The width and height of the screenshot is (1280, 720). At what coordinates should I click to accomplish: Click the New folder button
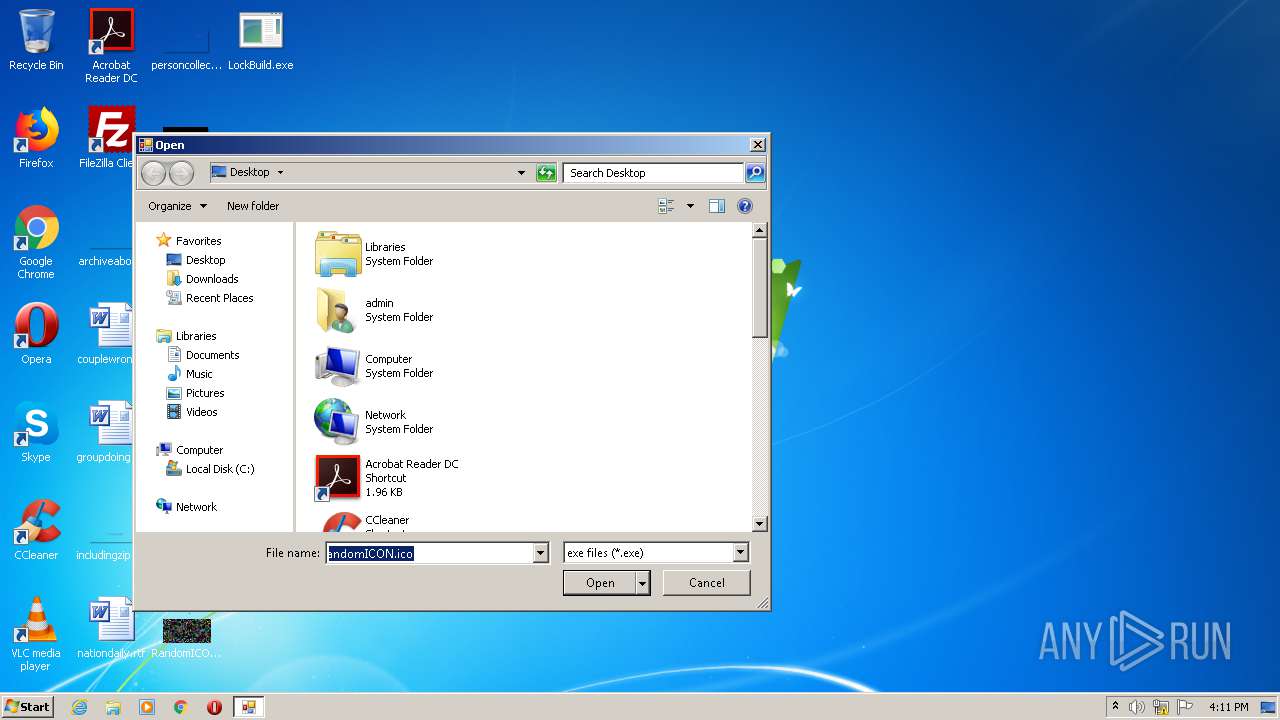(x=253, y=206)
